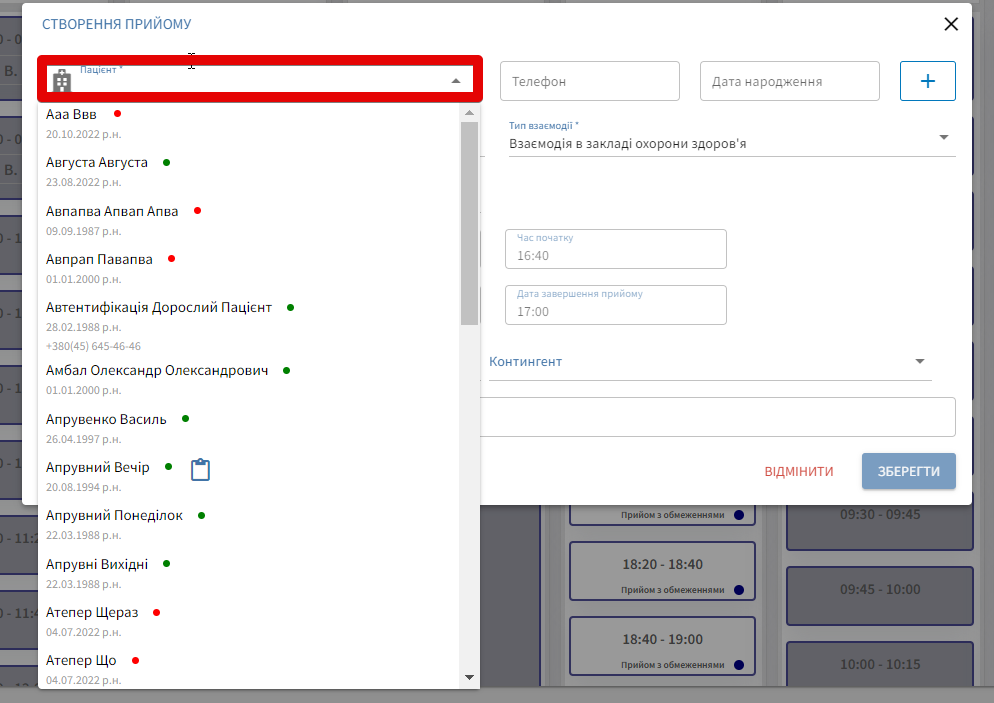The width and height of the screenshot is (994, 703).
Task: Click clipboard icon next to Апрувний Вечір
Action: [200, 469]
